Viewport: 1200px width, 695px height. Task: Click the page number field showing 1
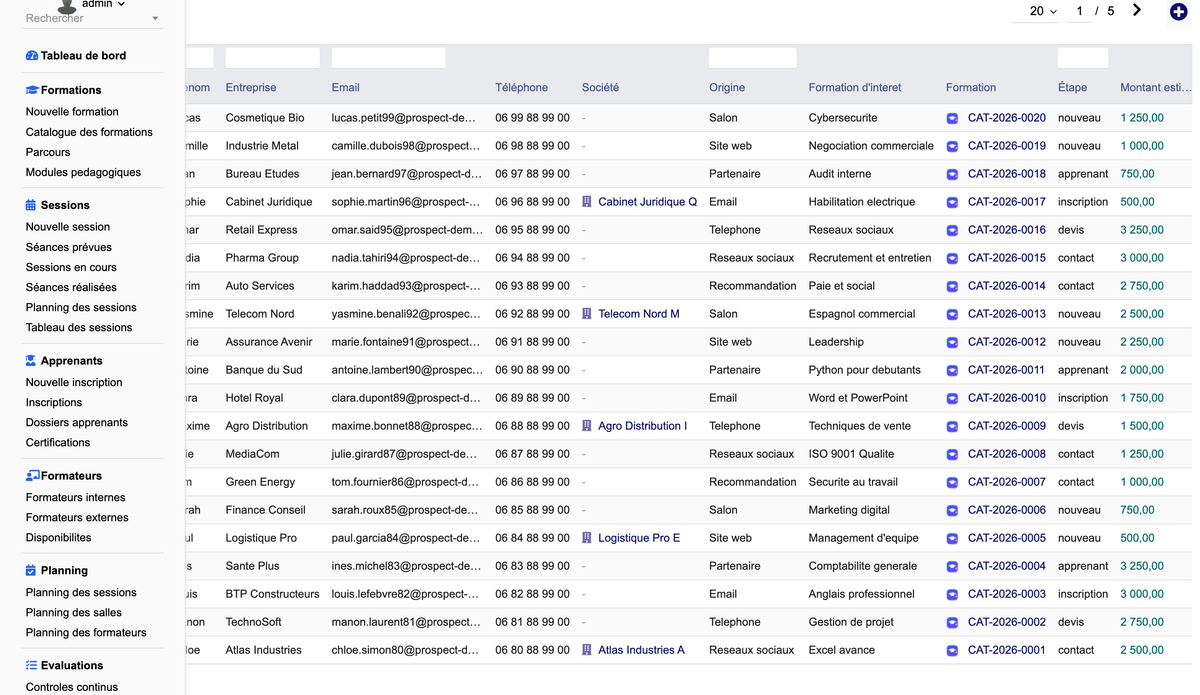tap(1079, 11)
